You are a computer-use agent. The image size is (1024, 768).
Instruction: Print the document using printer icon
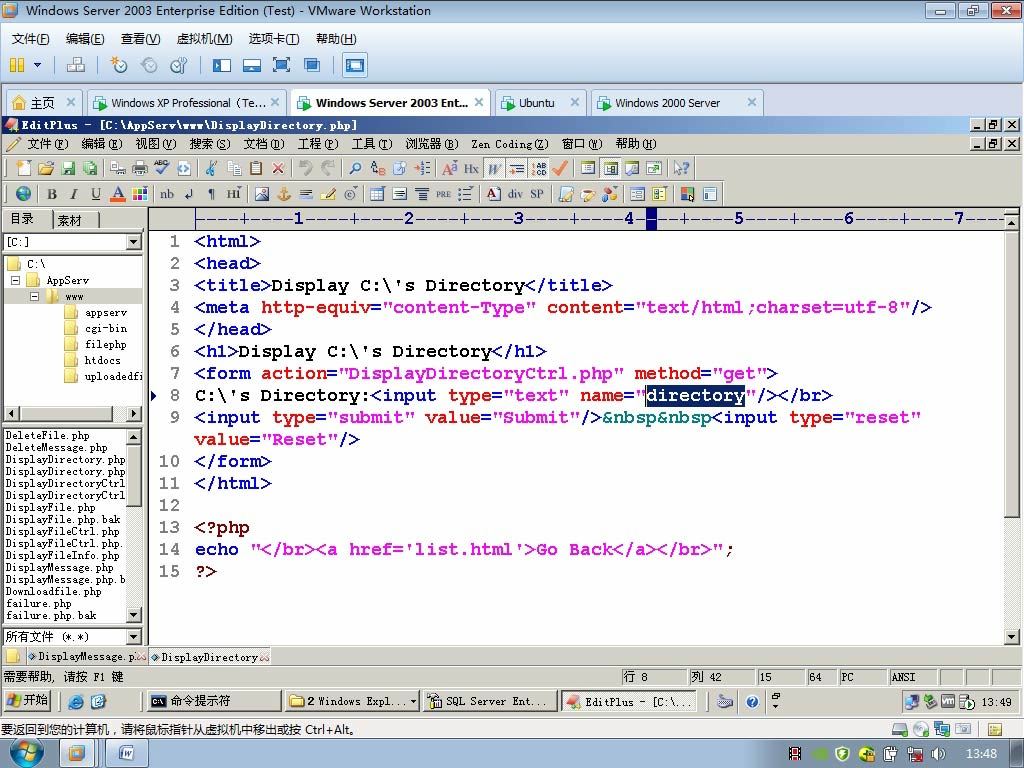click(x=140, y=168)
